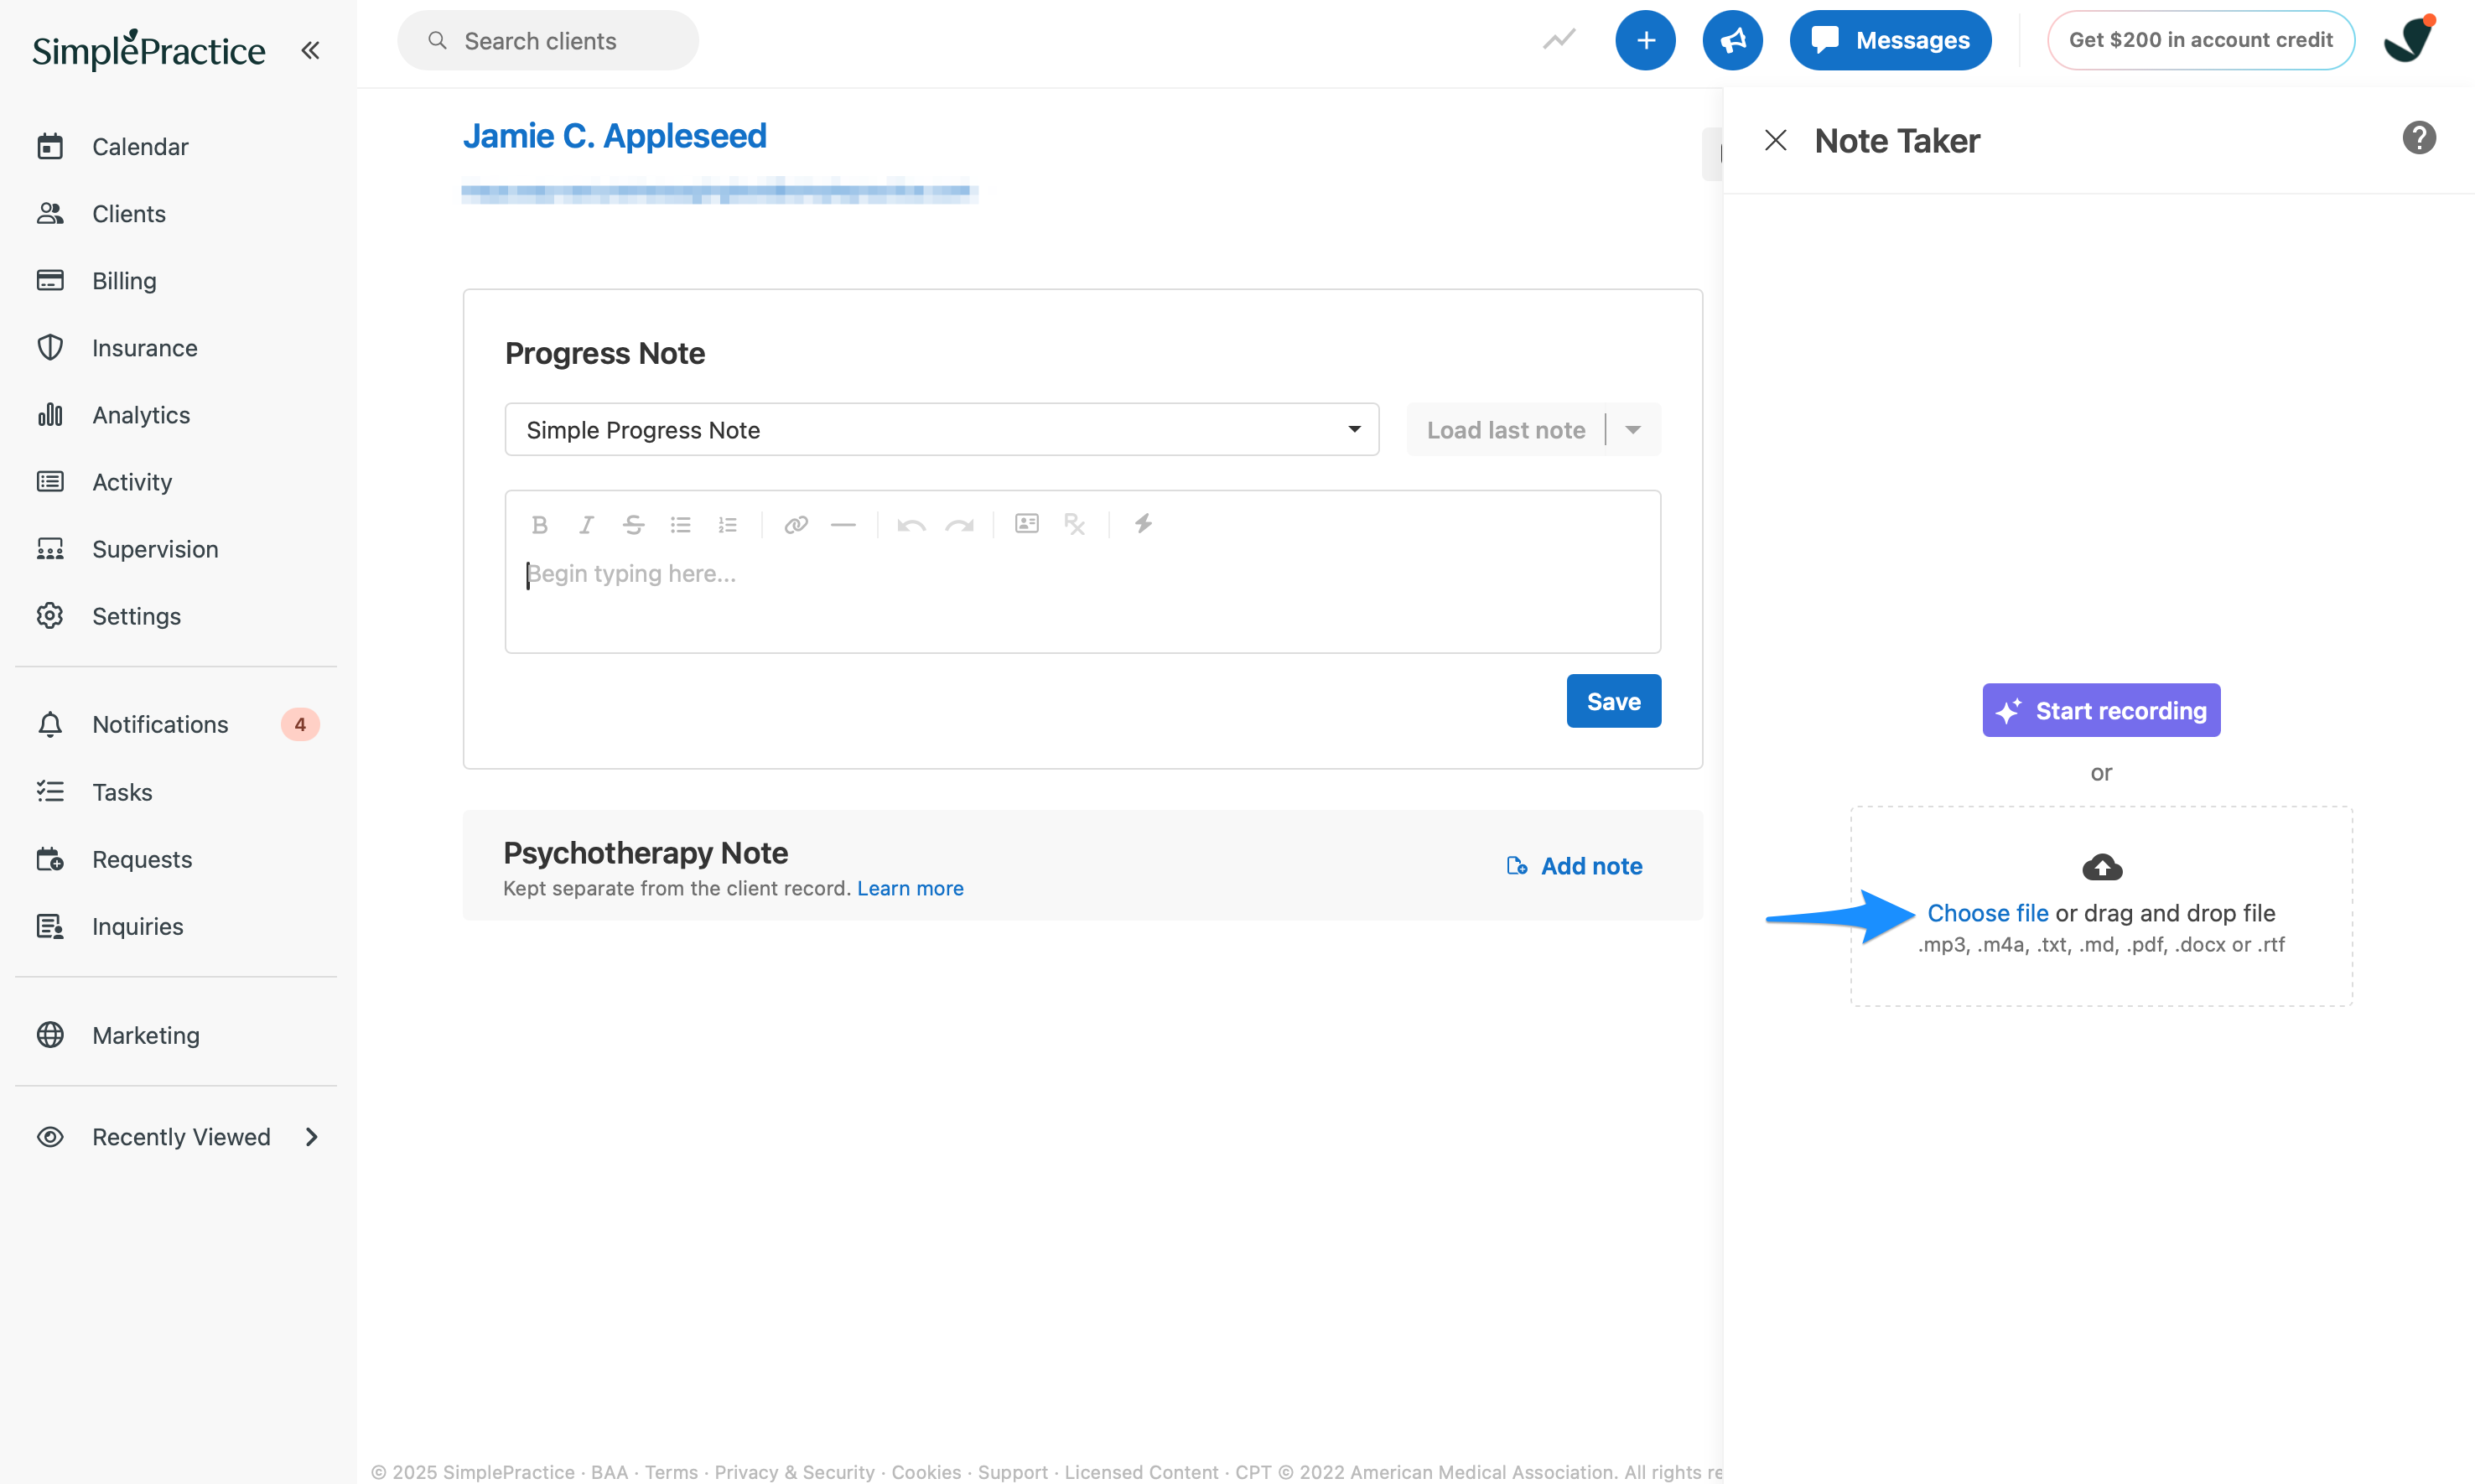Viewport: 2475px width, 1484px height.
Task: Click the blue plus create button
Action: [x=1645, y=40]
